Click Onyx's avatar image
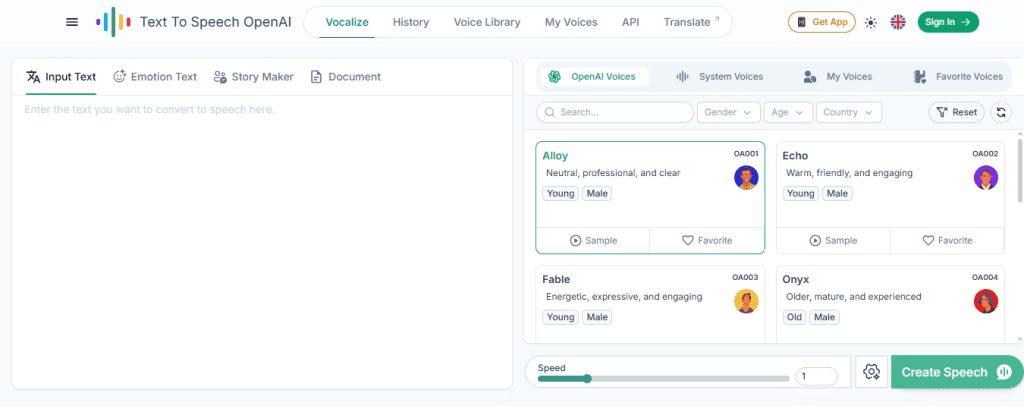Screen dimensions: 1024x406 [986, 301]
